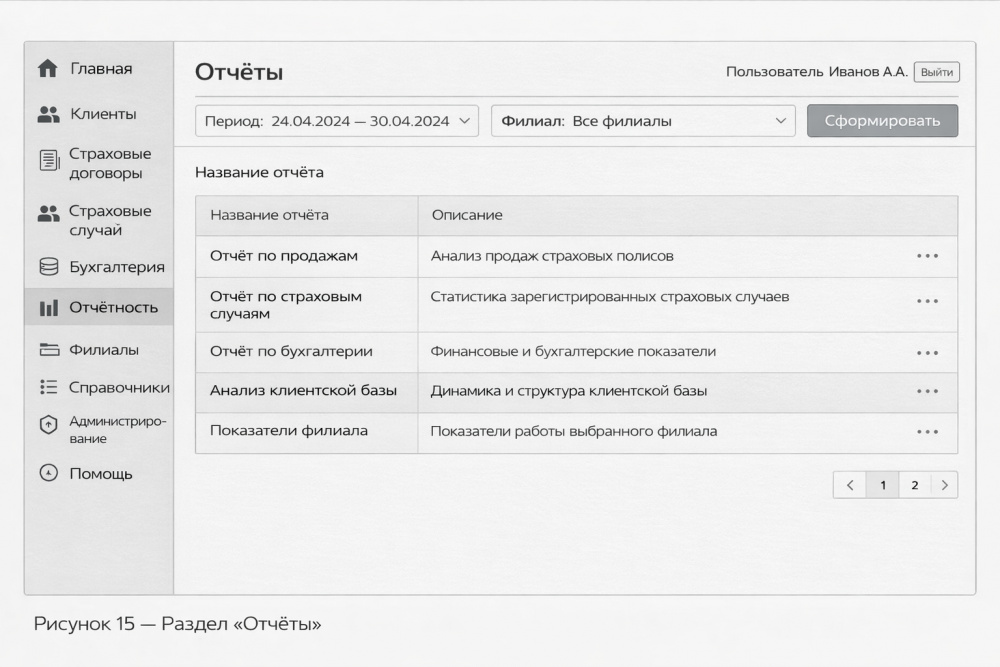Click the folder icon beside Филиалы
Image resolution: width=1000 pixels, height=667 pixels.
tap(48, 350)
